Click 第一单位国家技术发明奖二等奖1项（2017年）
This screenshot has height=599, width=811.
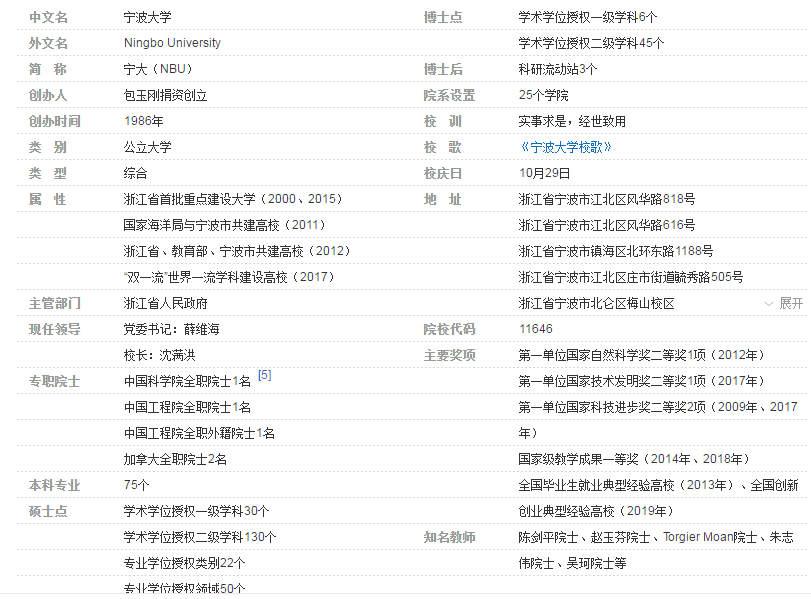[642, 381]
